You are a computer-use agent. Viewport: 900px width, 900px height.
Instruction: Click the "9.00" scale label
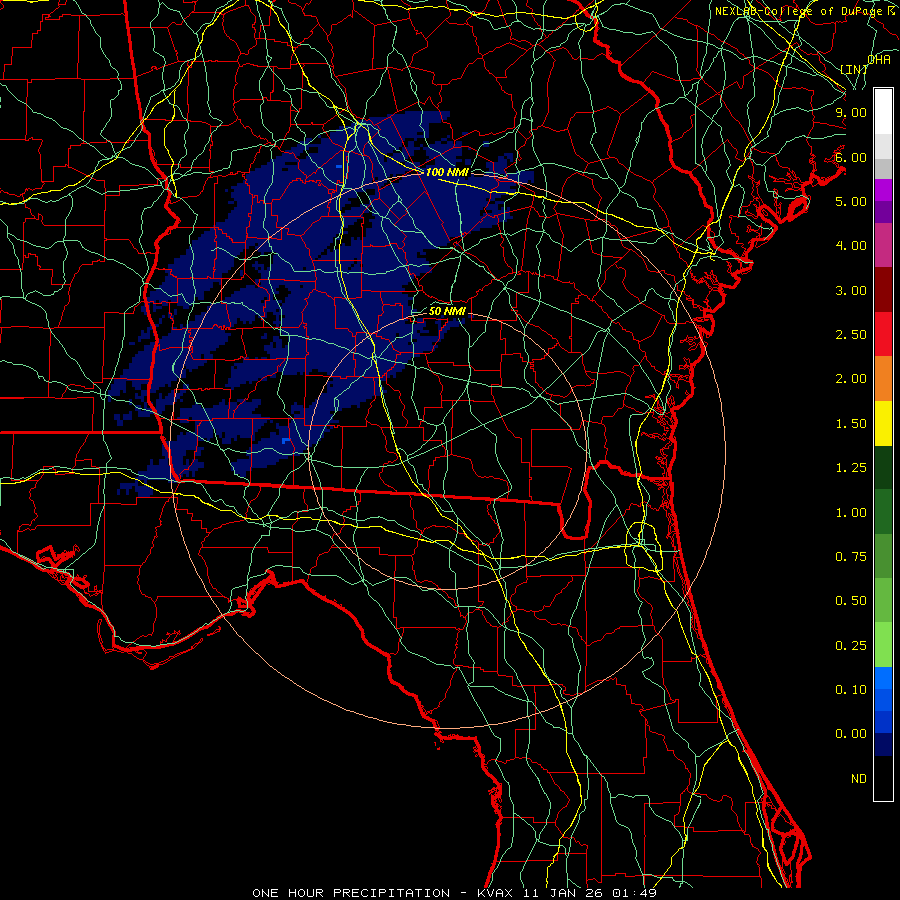851,112
